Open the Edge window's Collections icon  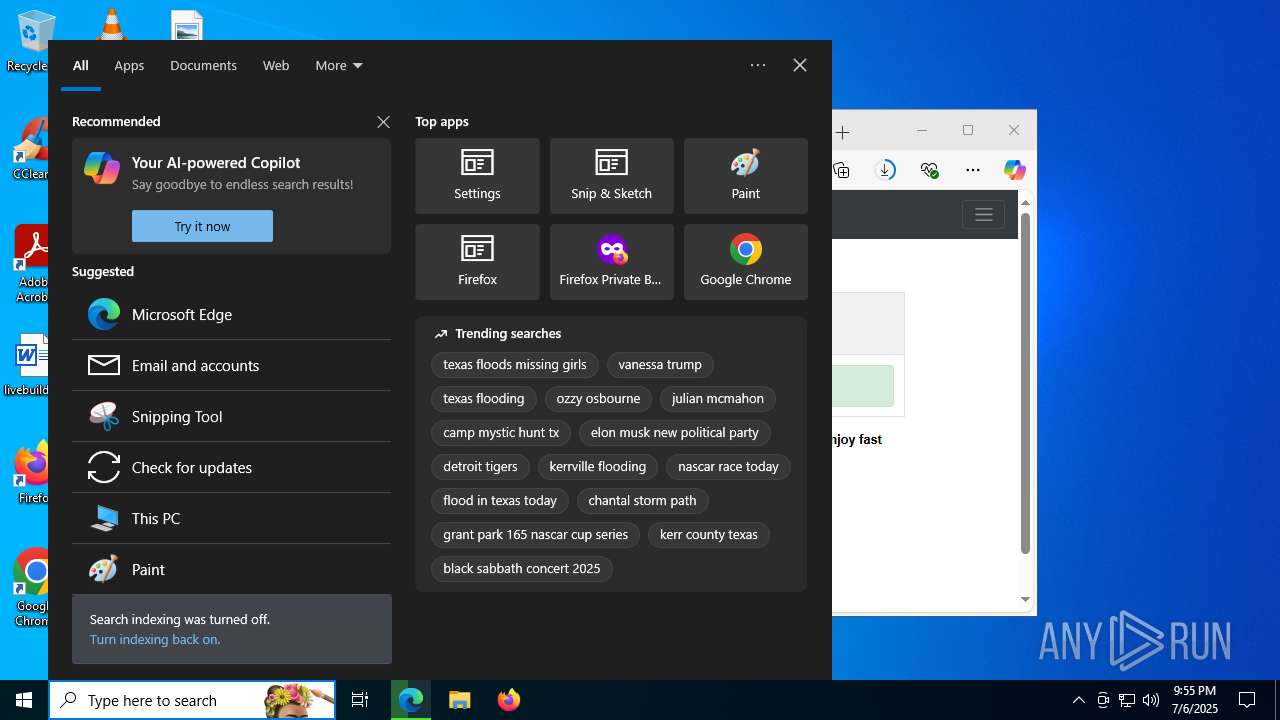point(842,170)
